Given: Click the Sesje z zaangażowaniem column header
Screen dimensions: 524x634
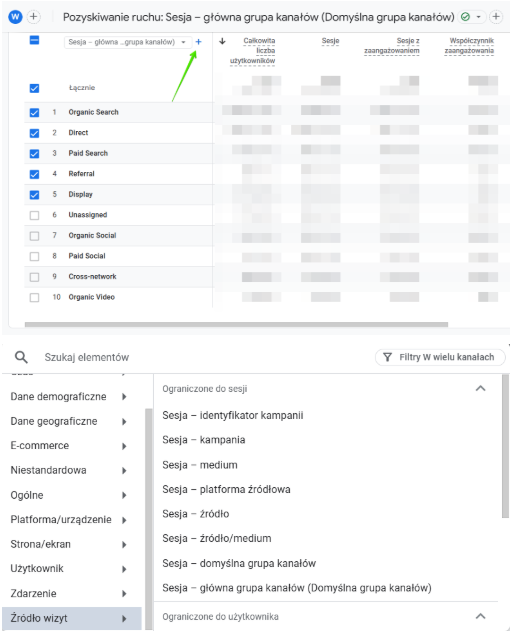Looking at the screenshot, I should (392, 46).
